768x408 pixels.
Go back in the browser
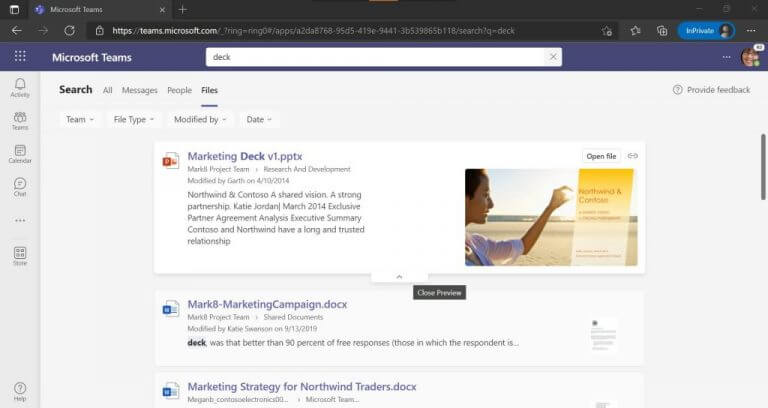(x=17, y=30)
